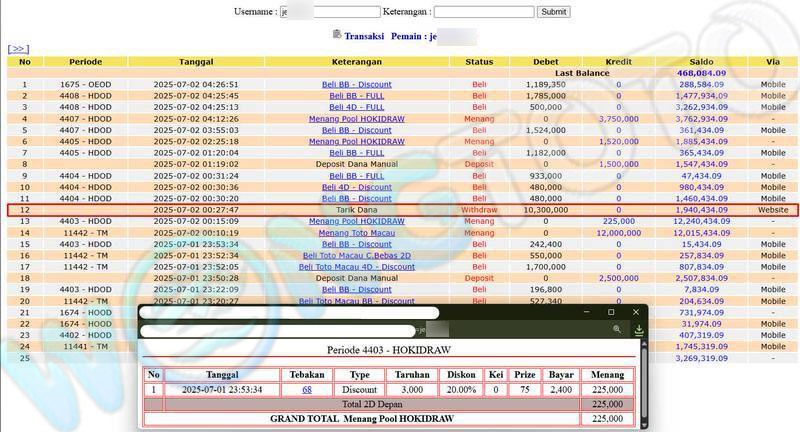Open the Menang Toto Macau link
The width and height of the screenshot is (800, 432).
pos(357,233)
